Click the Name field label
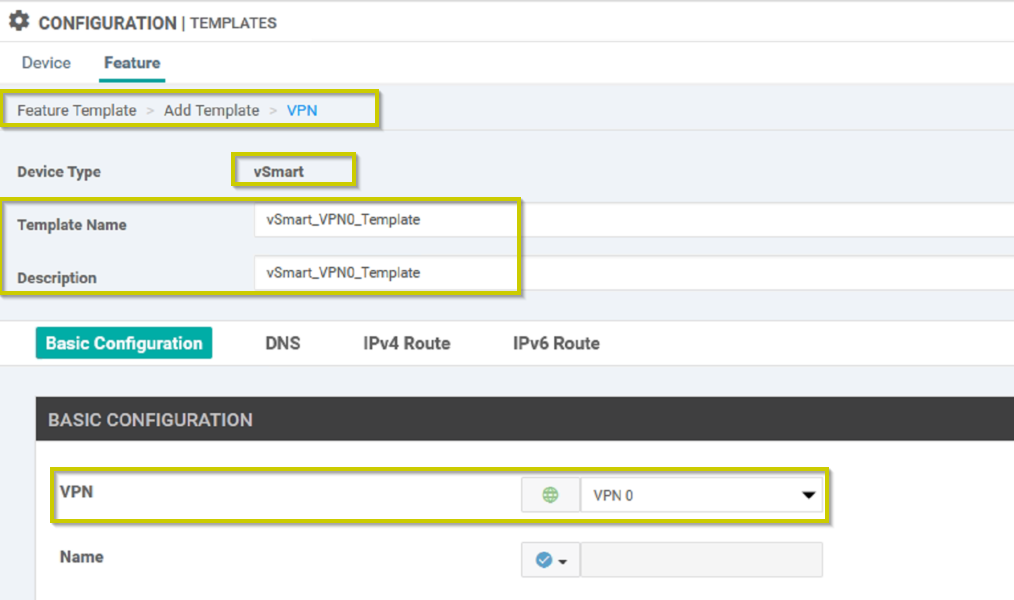Image resolution: width=1014 pixels, height=600 pixels. pyautogui.click(x=81, y=557)
